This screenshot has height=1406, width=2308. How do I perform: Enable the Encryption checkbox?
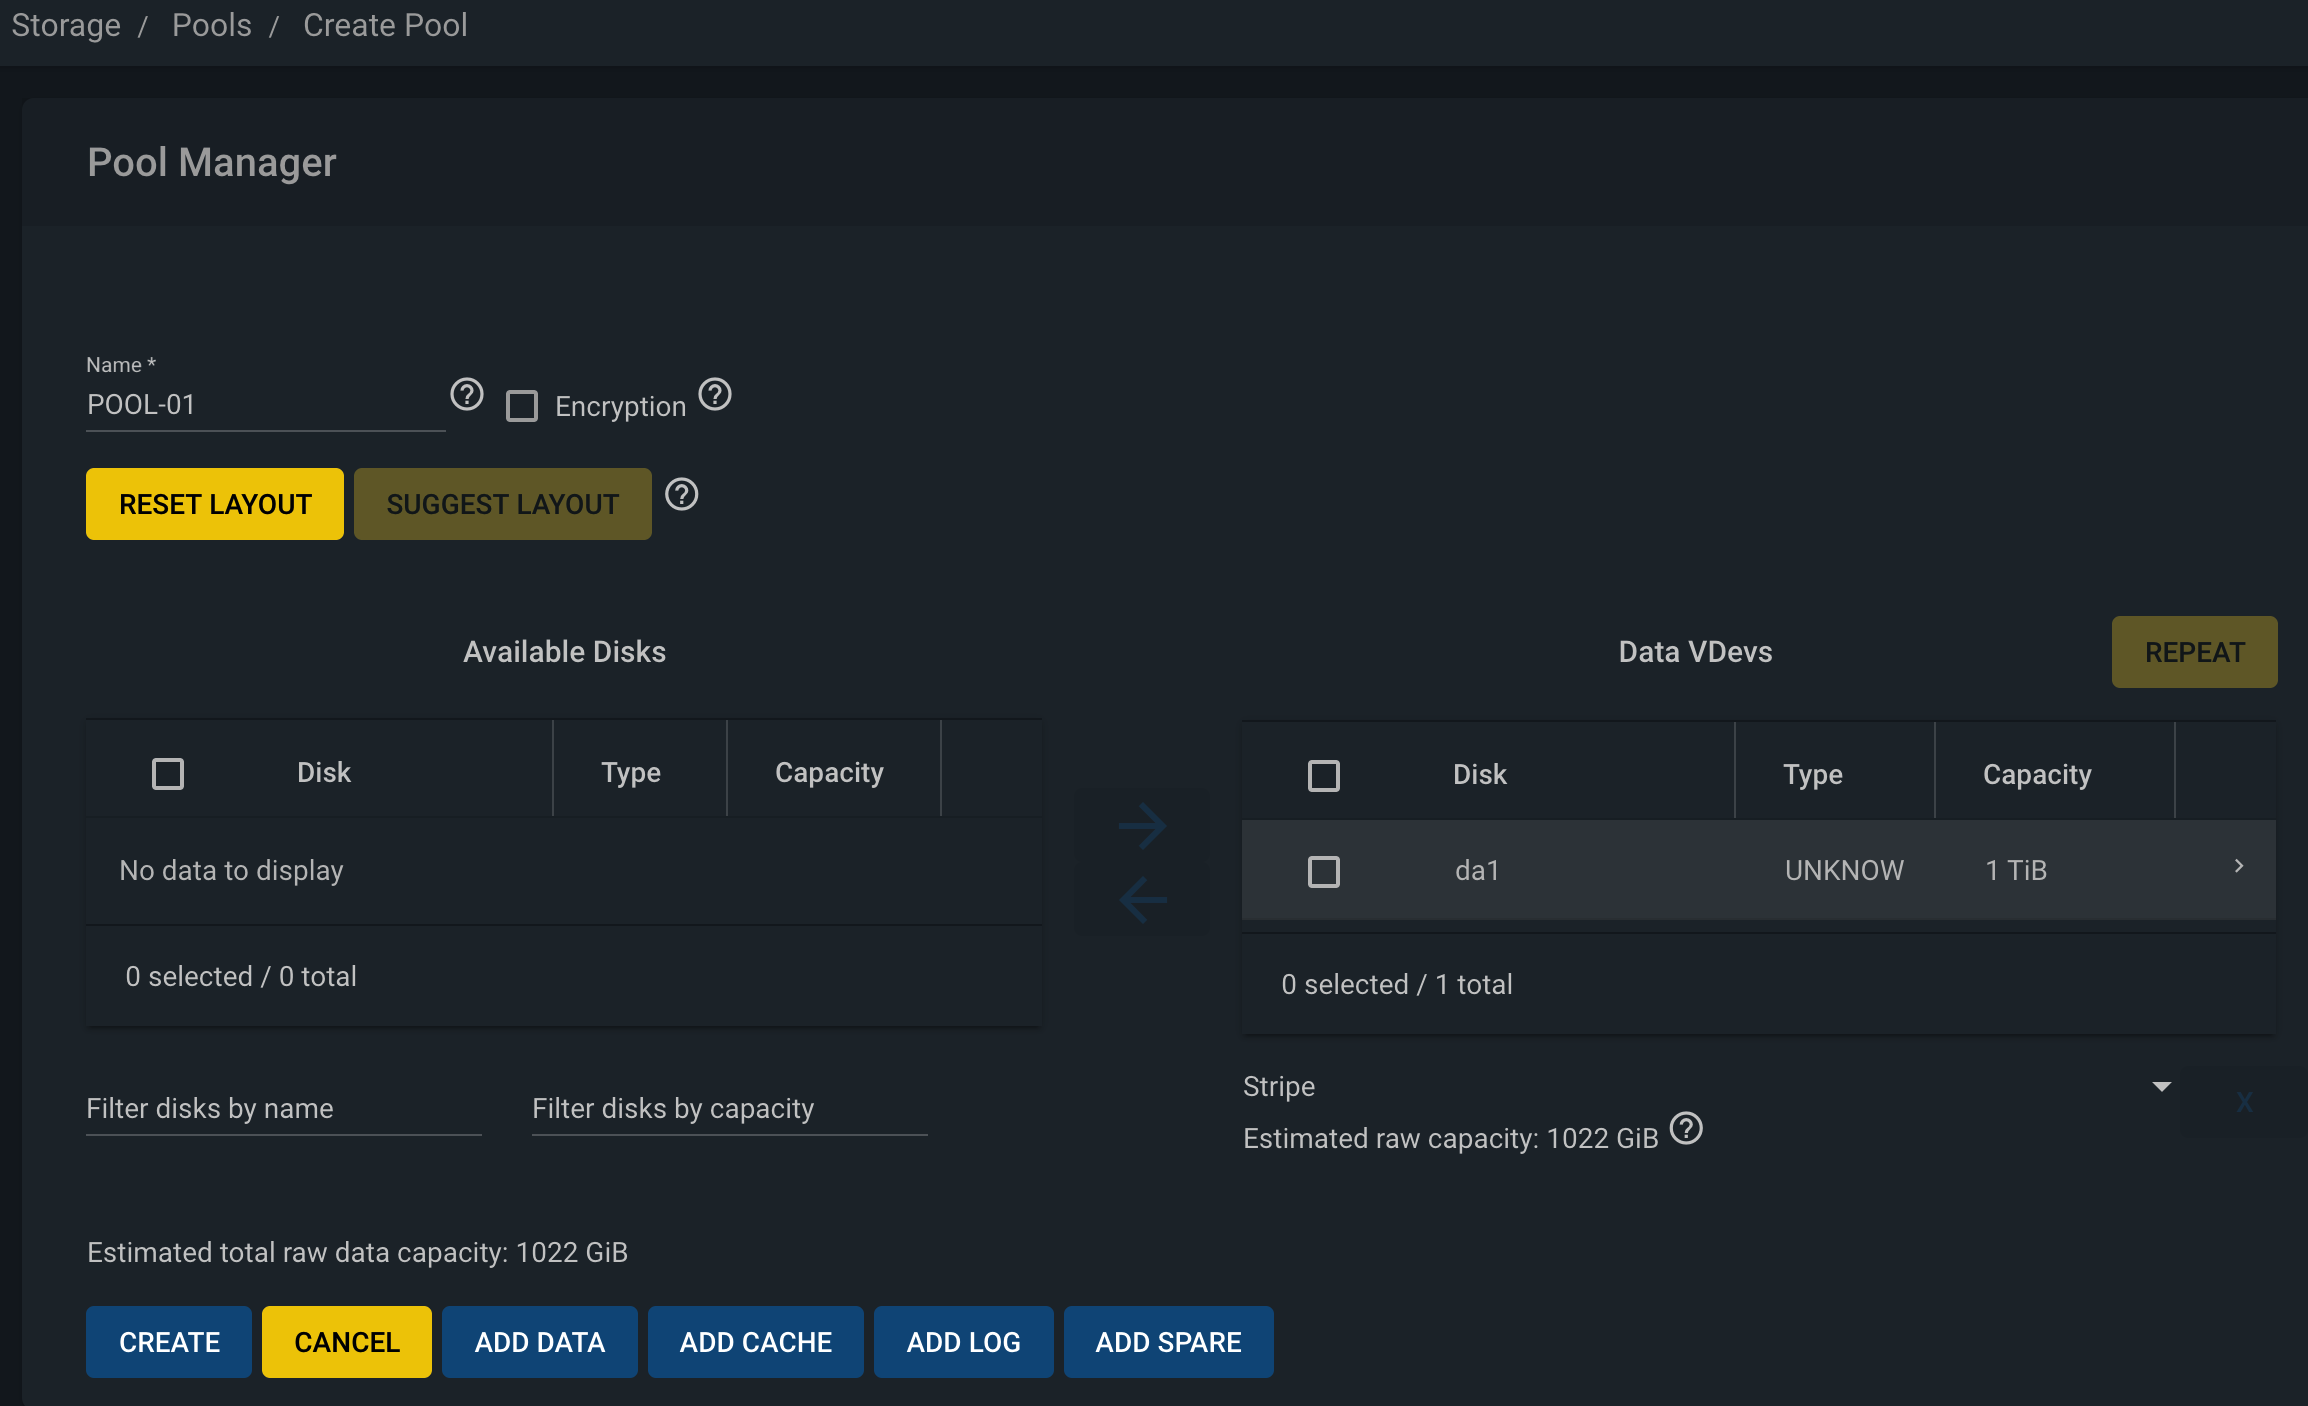[x=522, y=406]
